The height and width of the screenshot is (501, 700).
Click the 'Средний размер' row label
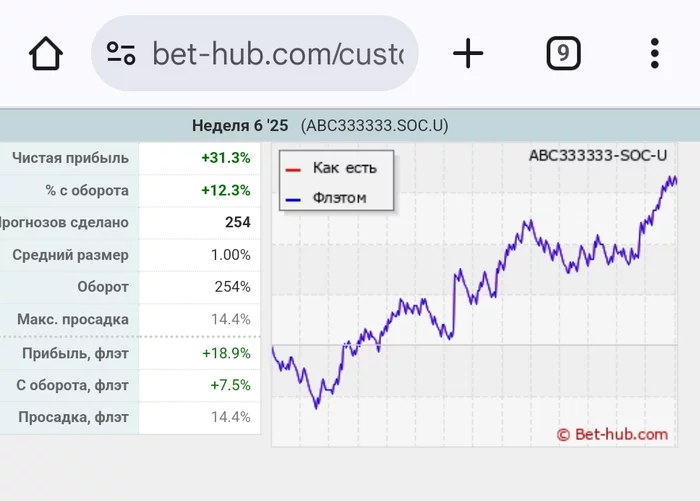tap(71, 255)
